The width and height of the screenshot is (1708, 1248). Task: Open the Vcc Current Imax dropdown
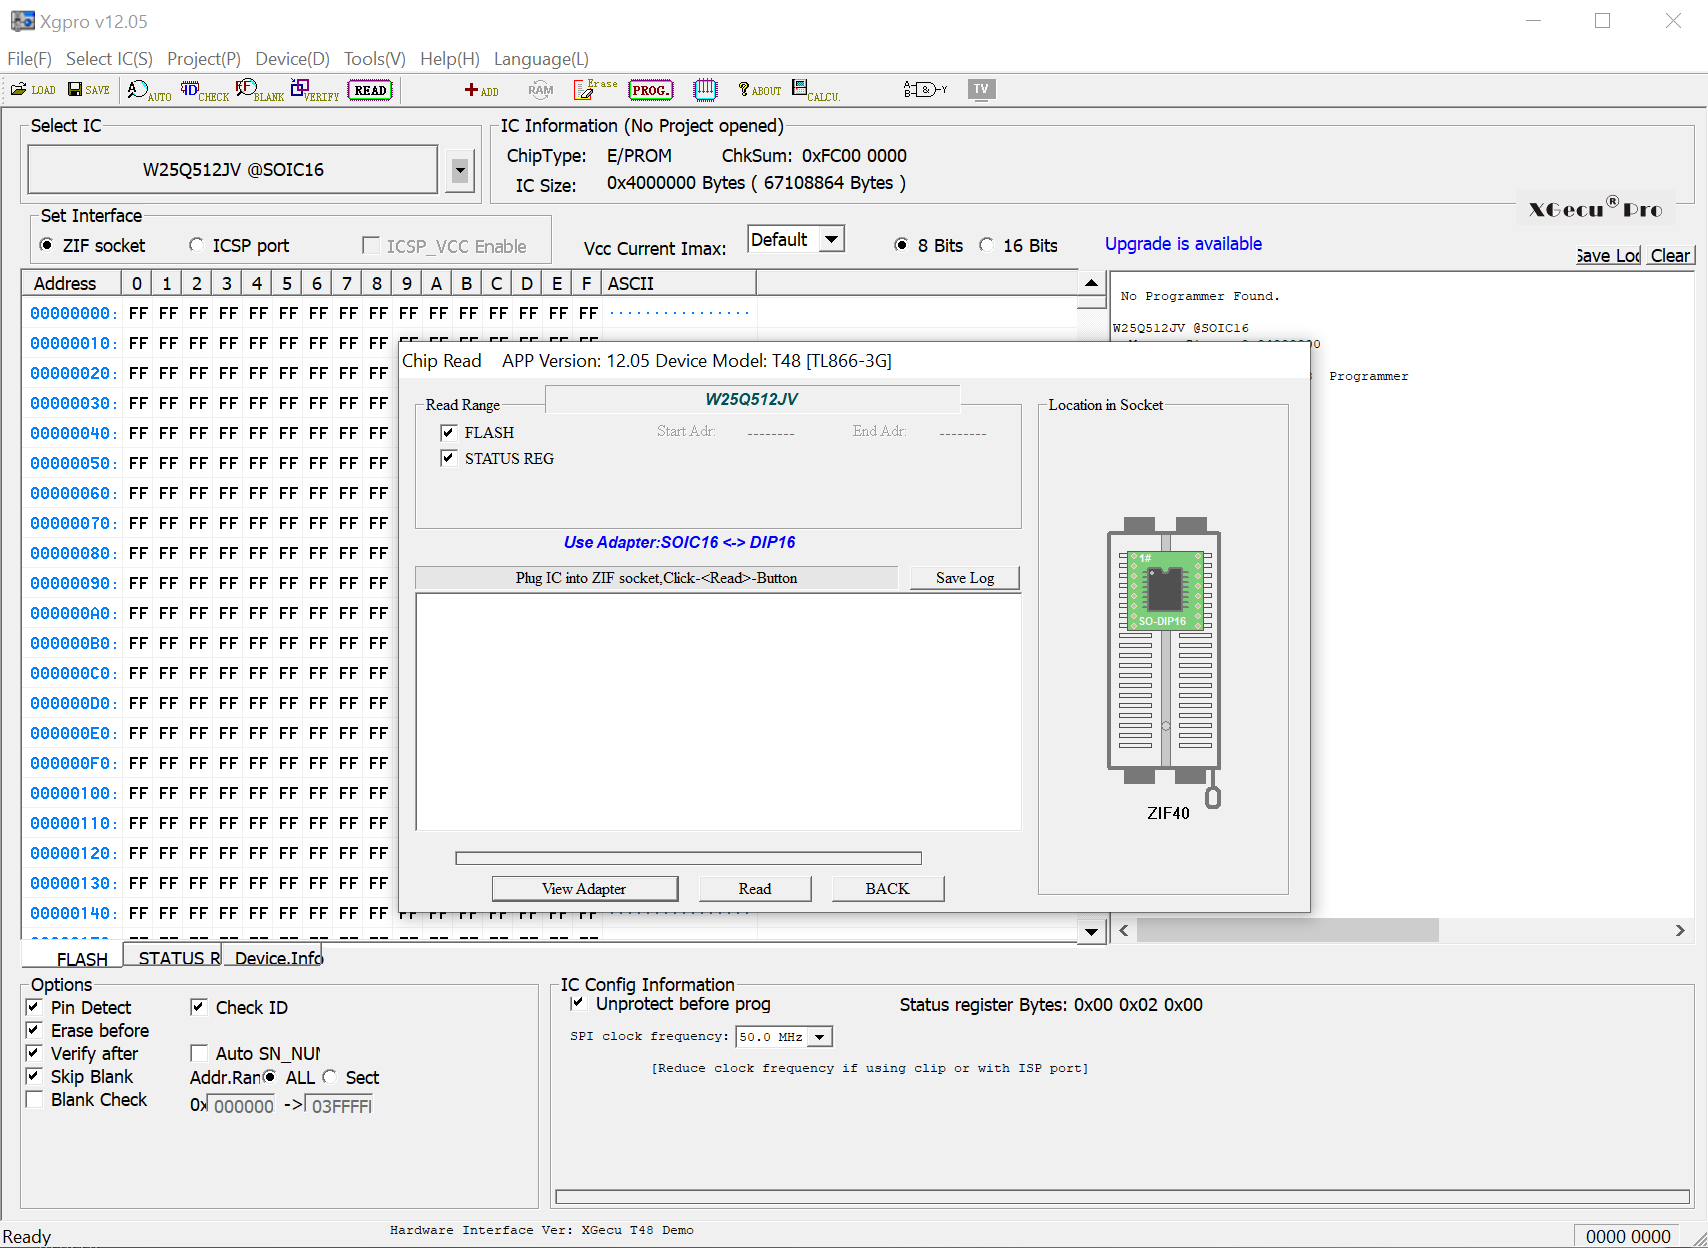831,239
